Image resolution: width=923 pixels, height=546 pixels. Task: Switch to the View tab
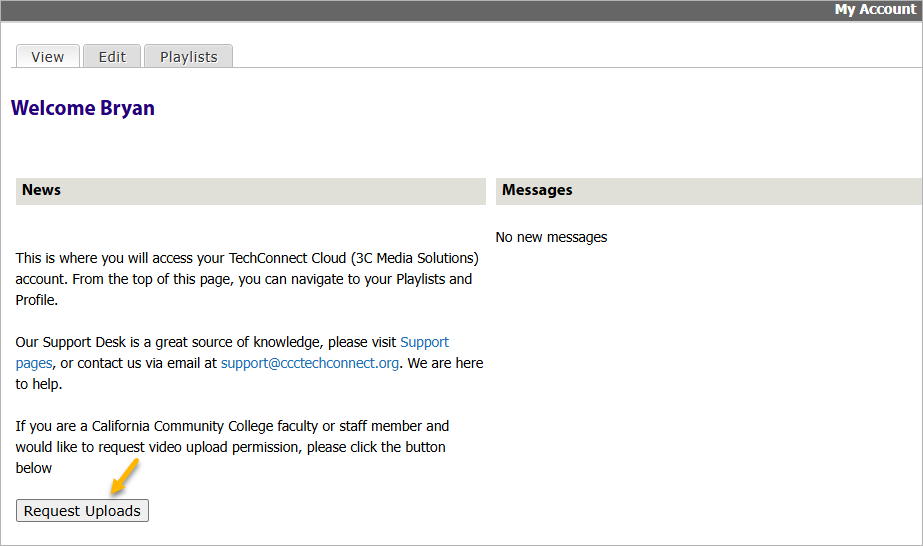click(47, 57)
